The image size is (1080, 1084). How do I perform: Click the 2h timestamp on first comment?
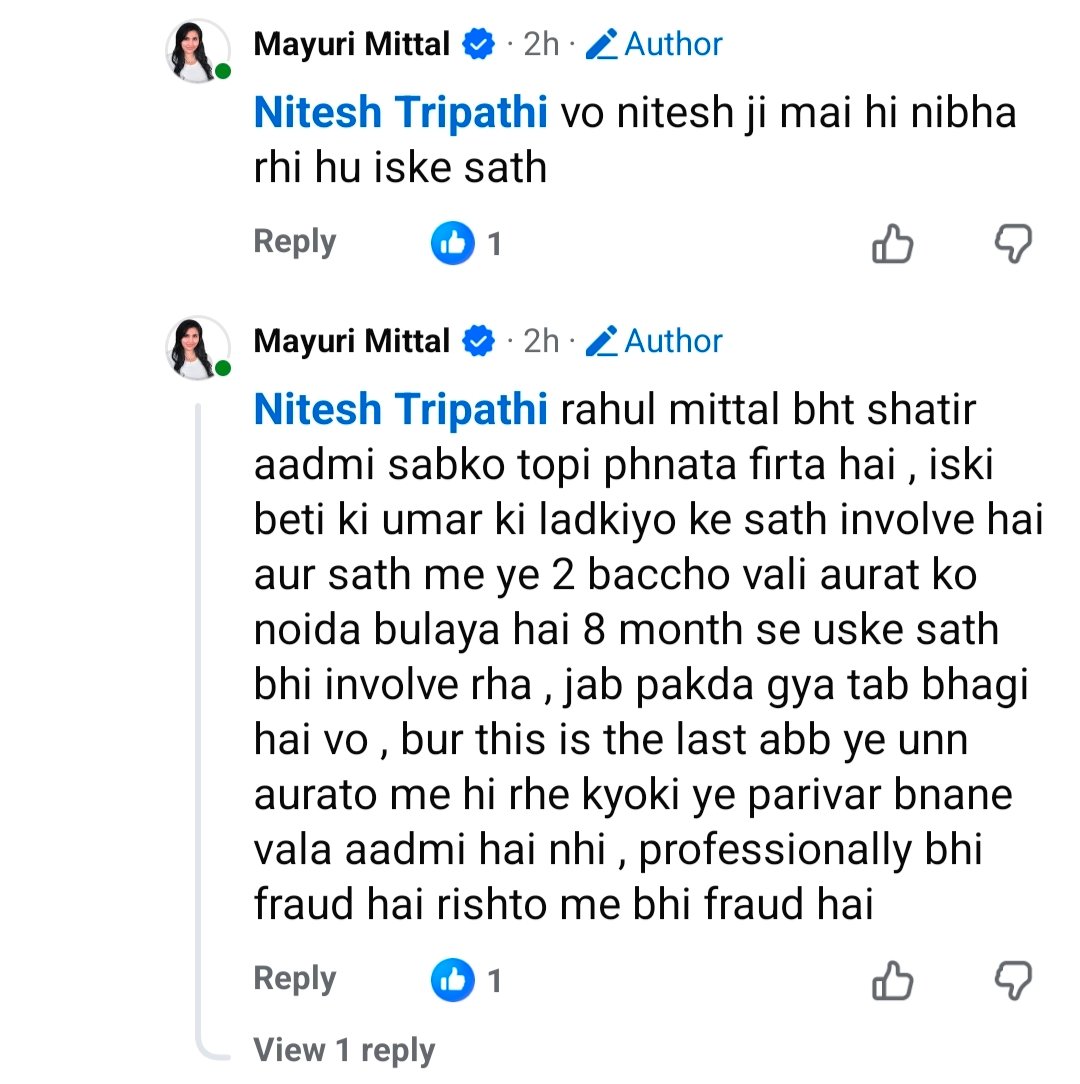pos(541,44)
